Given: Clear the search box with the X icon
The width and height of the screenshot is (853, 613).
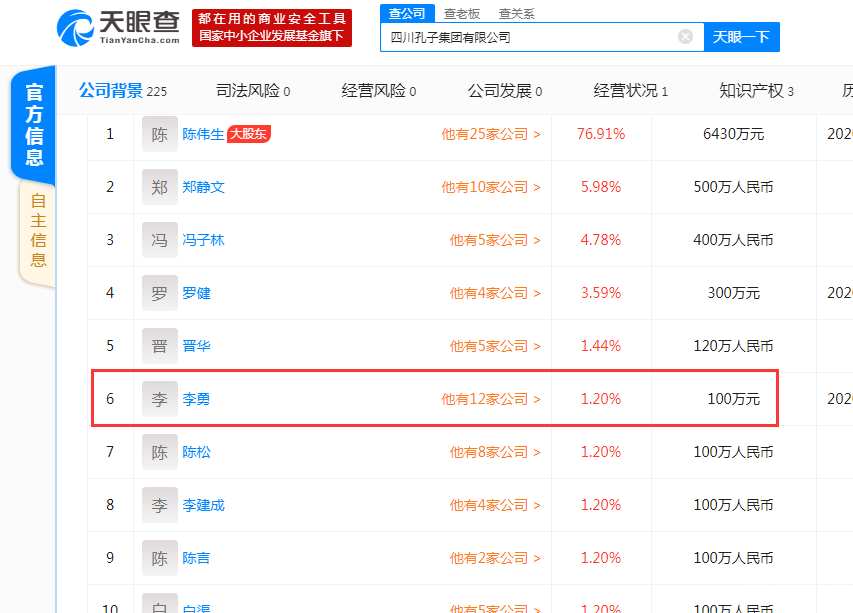Looking at the screenshot, I should pyautogui.click(x=685, y=36).
